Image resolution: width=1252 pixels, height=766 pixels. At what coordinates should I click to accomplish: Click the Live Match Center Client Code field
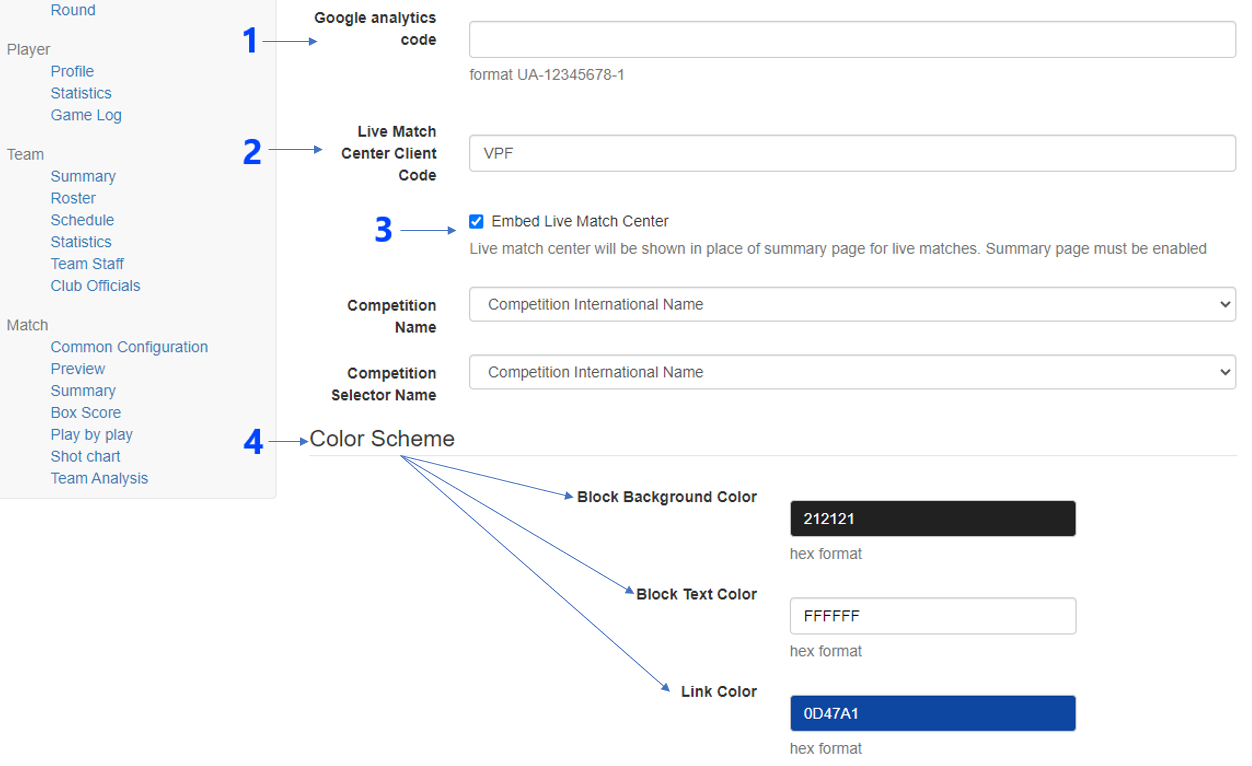coord(852,154)
